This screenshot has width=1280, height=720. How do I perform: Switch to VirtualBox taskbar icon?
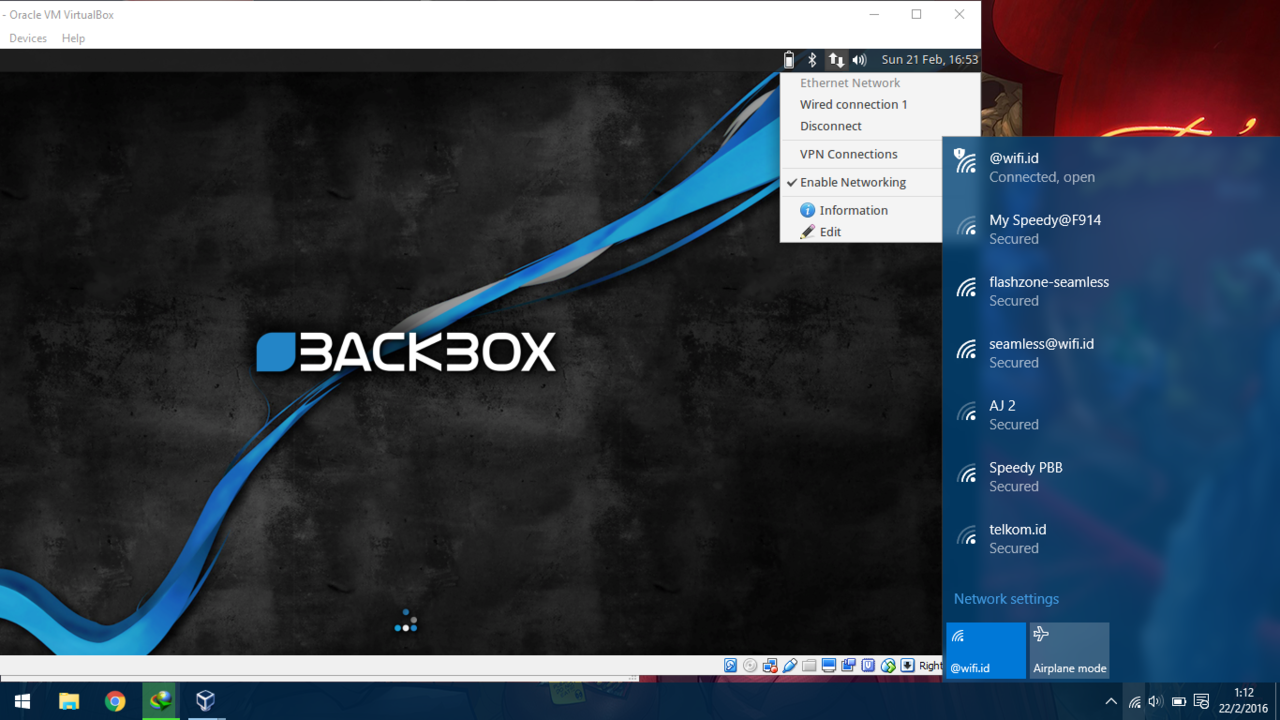coord(206,701)
